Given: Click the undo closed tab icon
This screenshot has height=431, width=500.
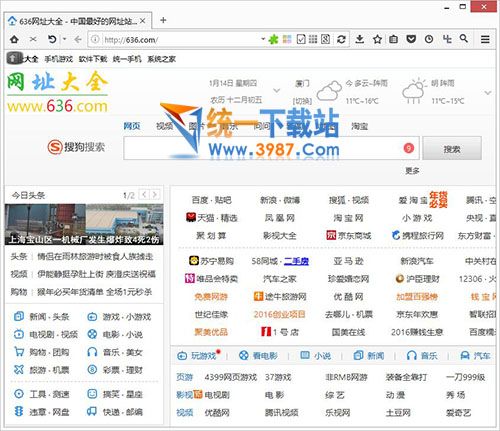Looking at the screenshot, I should tap(52, 39).
